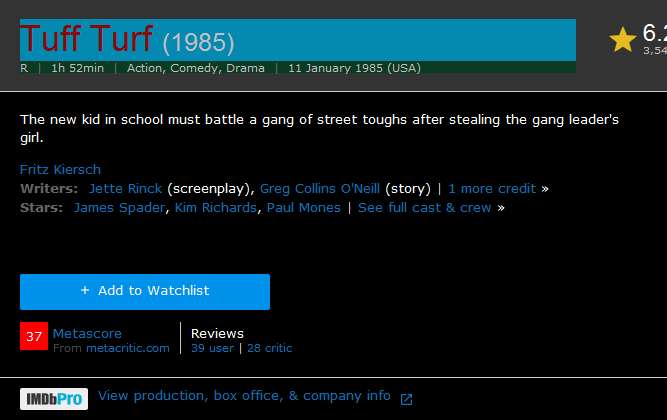Screen dimensions: 667x420
Task: Click the Drama genre link
Action: pos(245,68)
